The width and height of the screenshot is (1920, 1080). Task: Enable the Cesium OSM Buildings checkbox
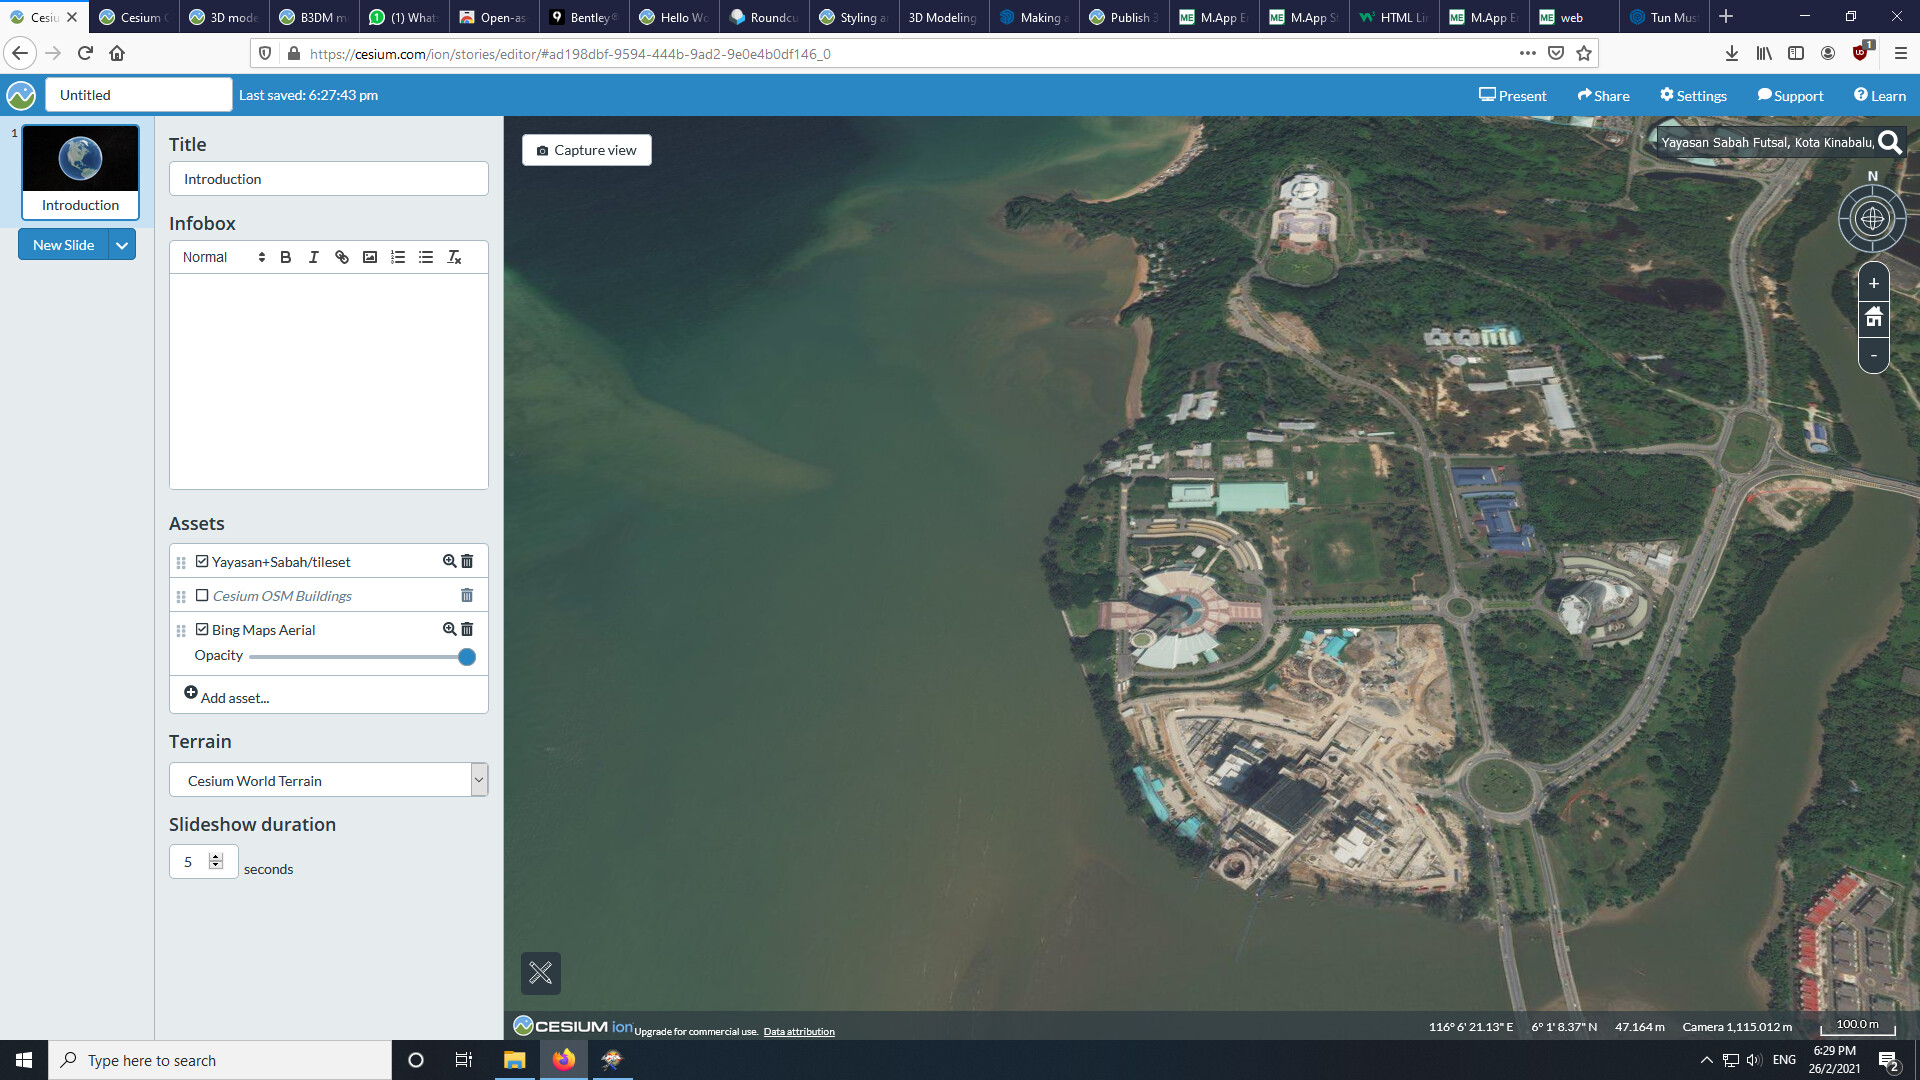(202, 596)
